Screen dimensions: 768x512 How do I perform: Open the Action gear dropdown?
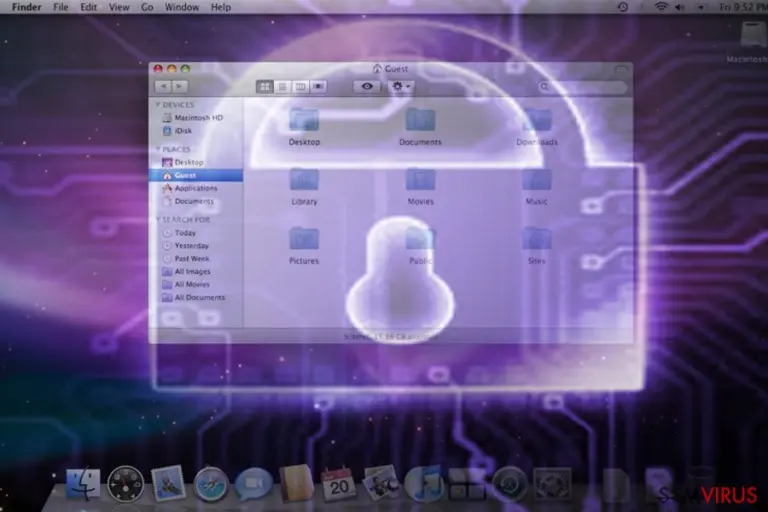(401, 87)
